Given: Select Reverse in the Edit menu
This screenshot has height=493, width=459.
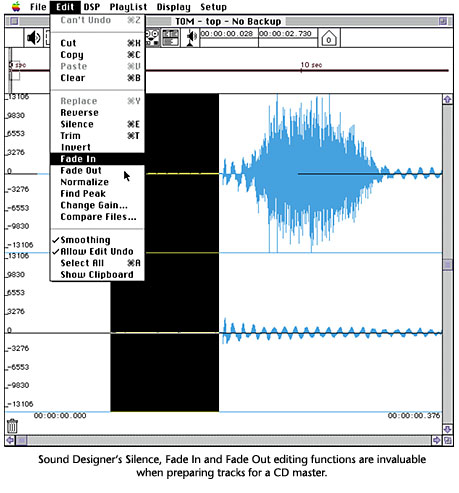Looking at the screenshot, I should [x=97, y=113].
